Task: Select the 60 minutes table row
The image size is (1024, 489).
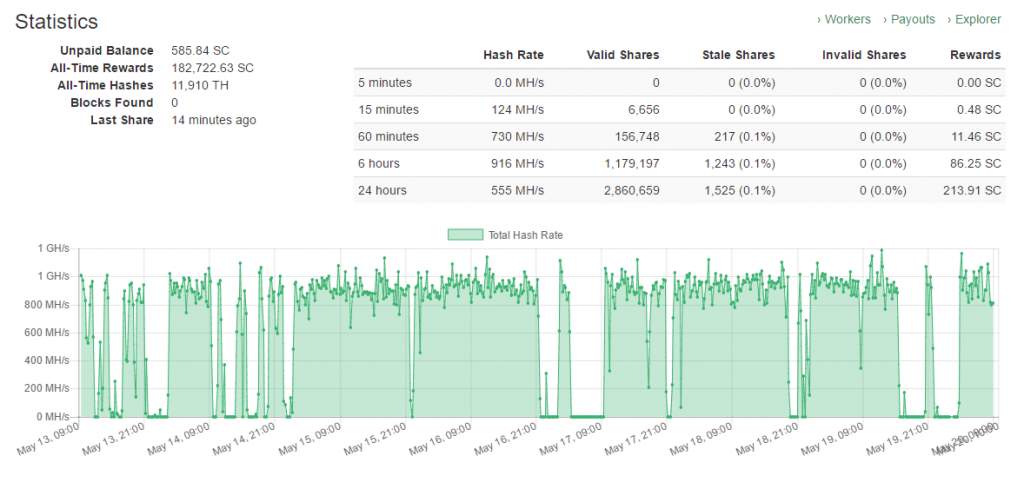Action: [678, 136]
